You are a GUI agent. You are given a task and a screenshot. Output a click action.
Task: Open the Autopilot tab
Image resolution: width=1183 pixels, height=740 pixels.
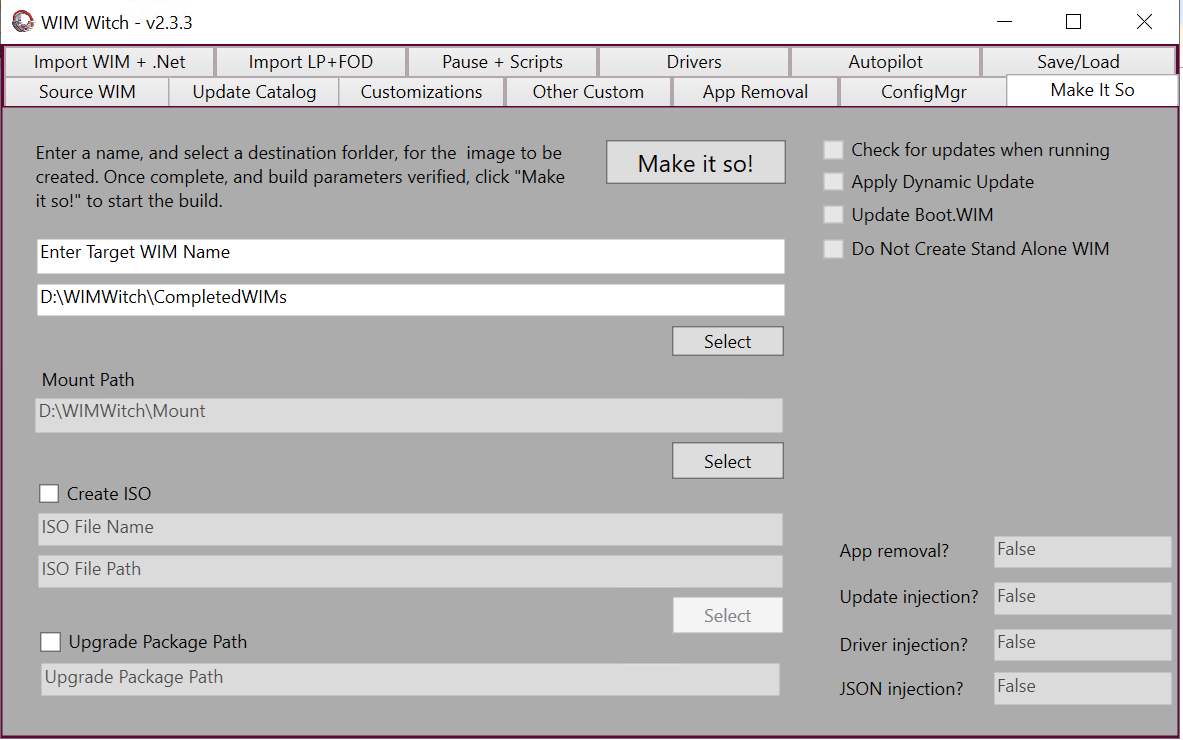(x=885, y=62)
